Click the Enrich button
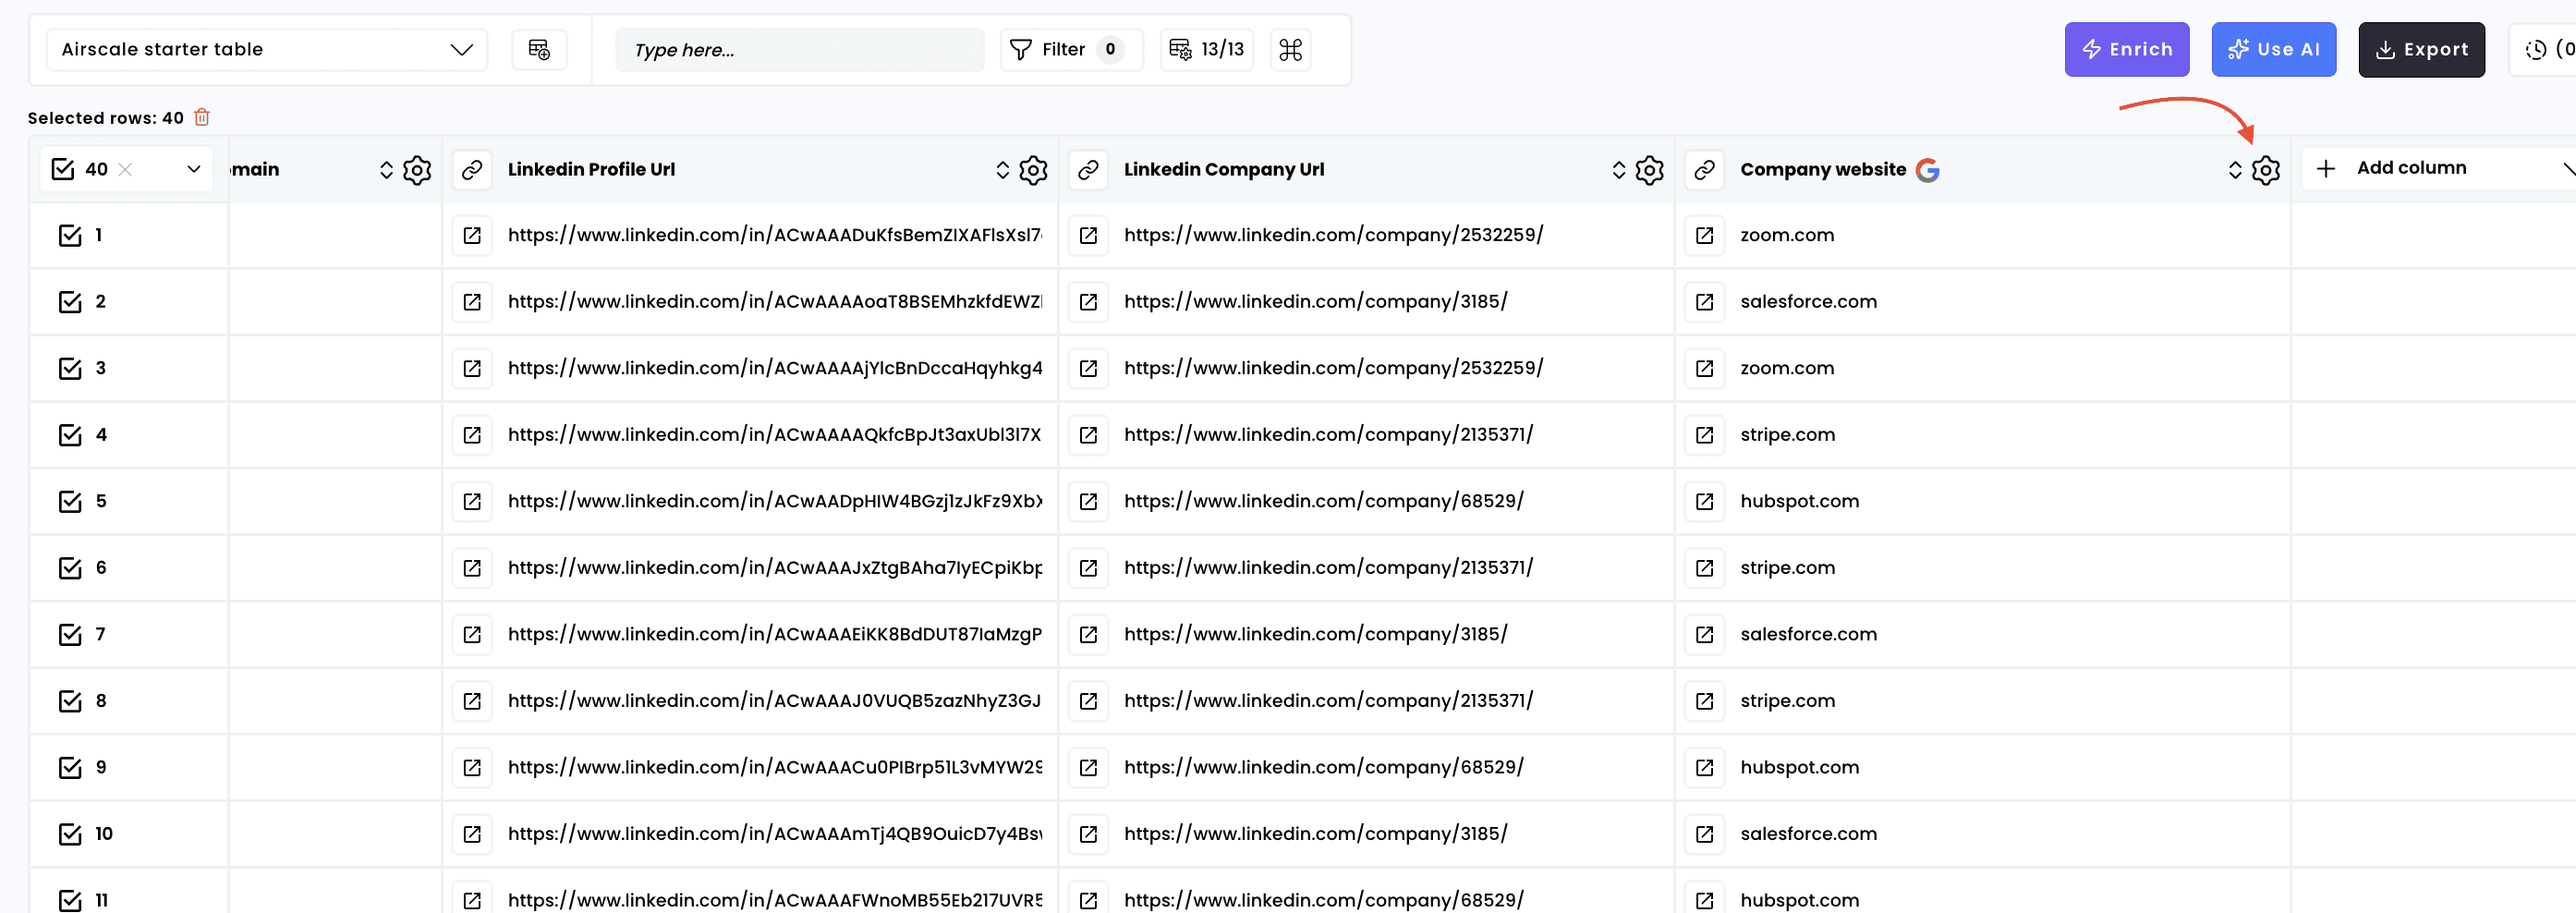2576x913 pixels. (x=2126, y=49)
